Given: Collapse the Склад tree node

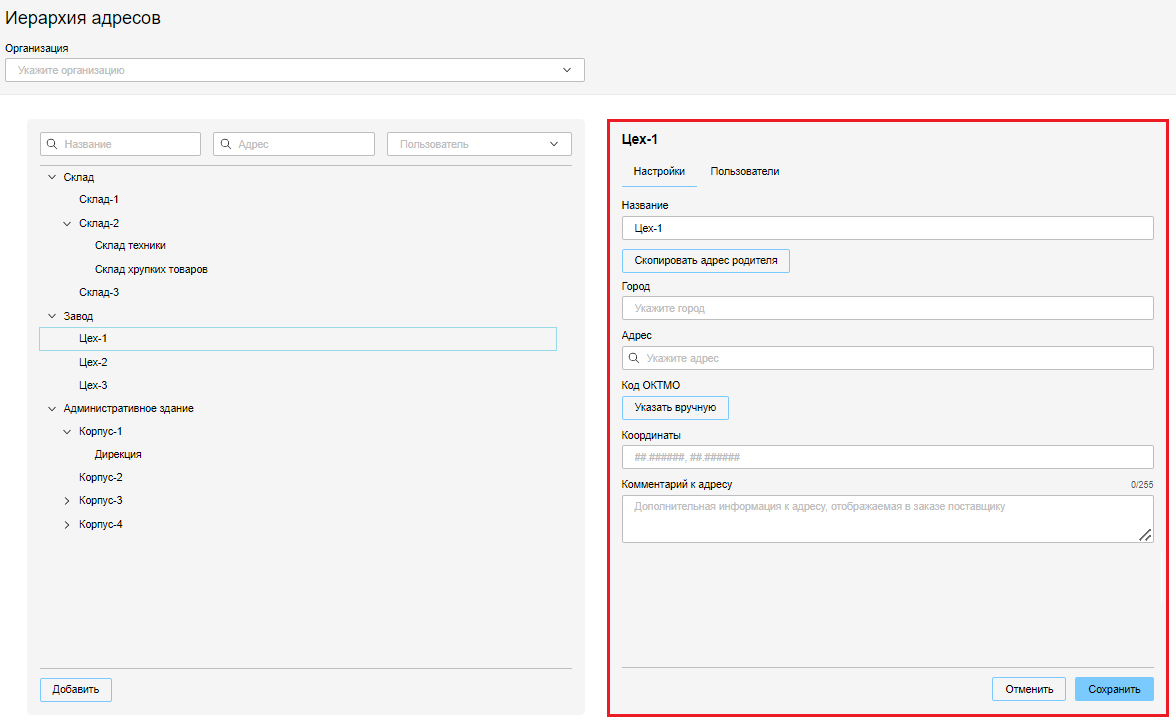Looking at the screenshot, I should click(52, 177).
